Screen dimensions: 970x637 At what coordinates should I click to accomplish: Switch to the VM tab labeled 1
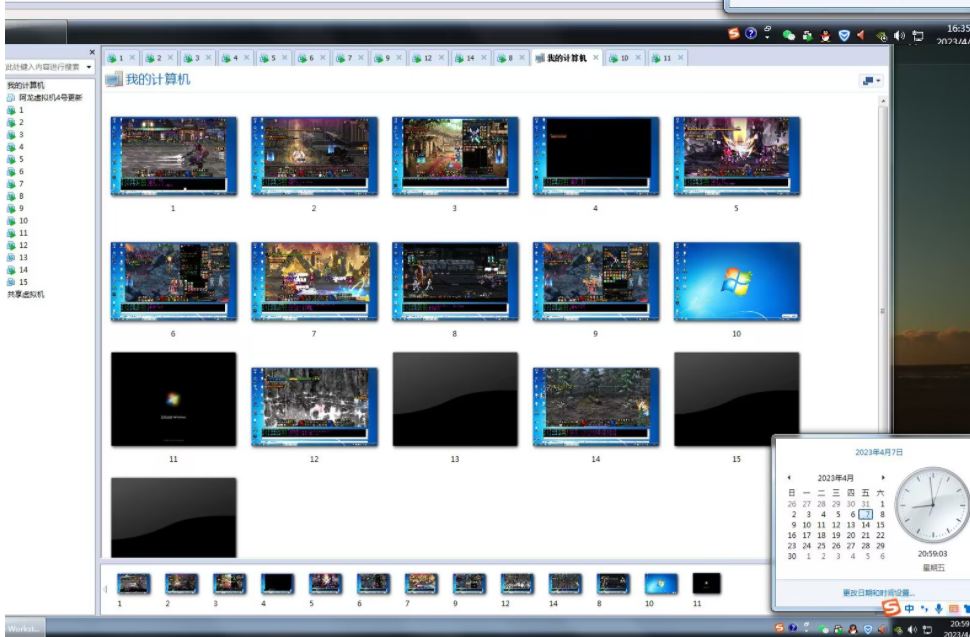point(121,58)
